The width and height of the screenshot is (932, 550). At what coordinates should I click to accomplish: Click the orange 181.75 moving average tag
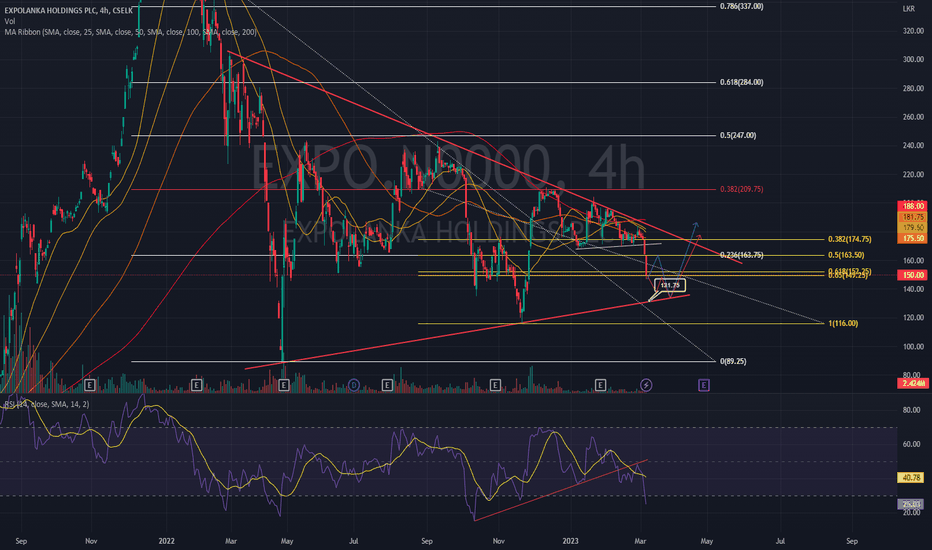[912, 217]
